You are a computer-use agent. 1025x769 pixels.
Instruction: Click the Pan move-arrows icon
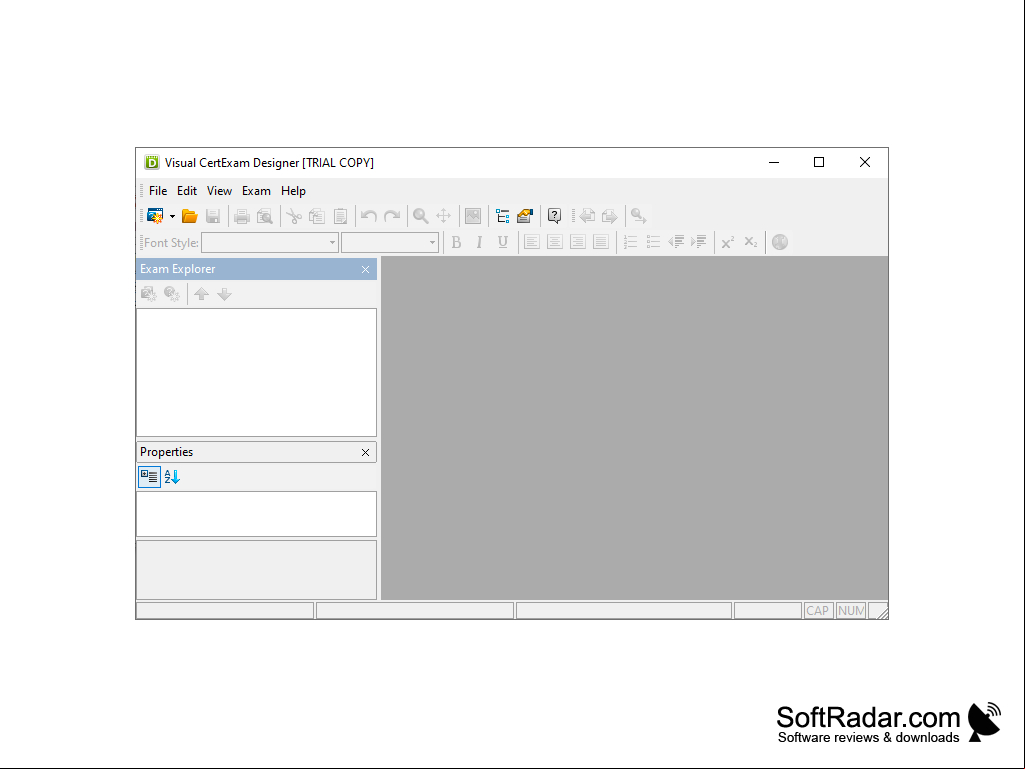click(443, 216)
